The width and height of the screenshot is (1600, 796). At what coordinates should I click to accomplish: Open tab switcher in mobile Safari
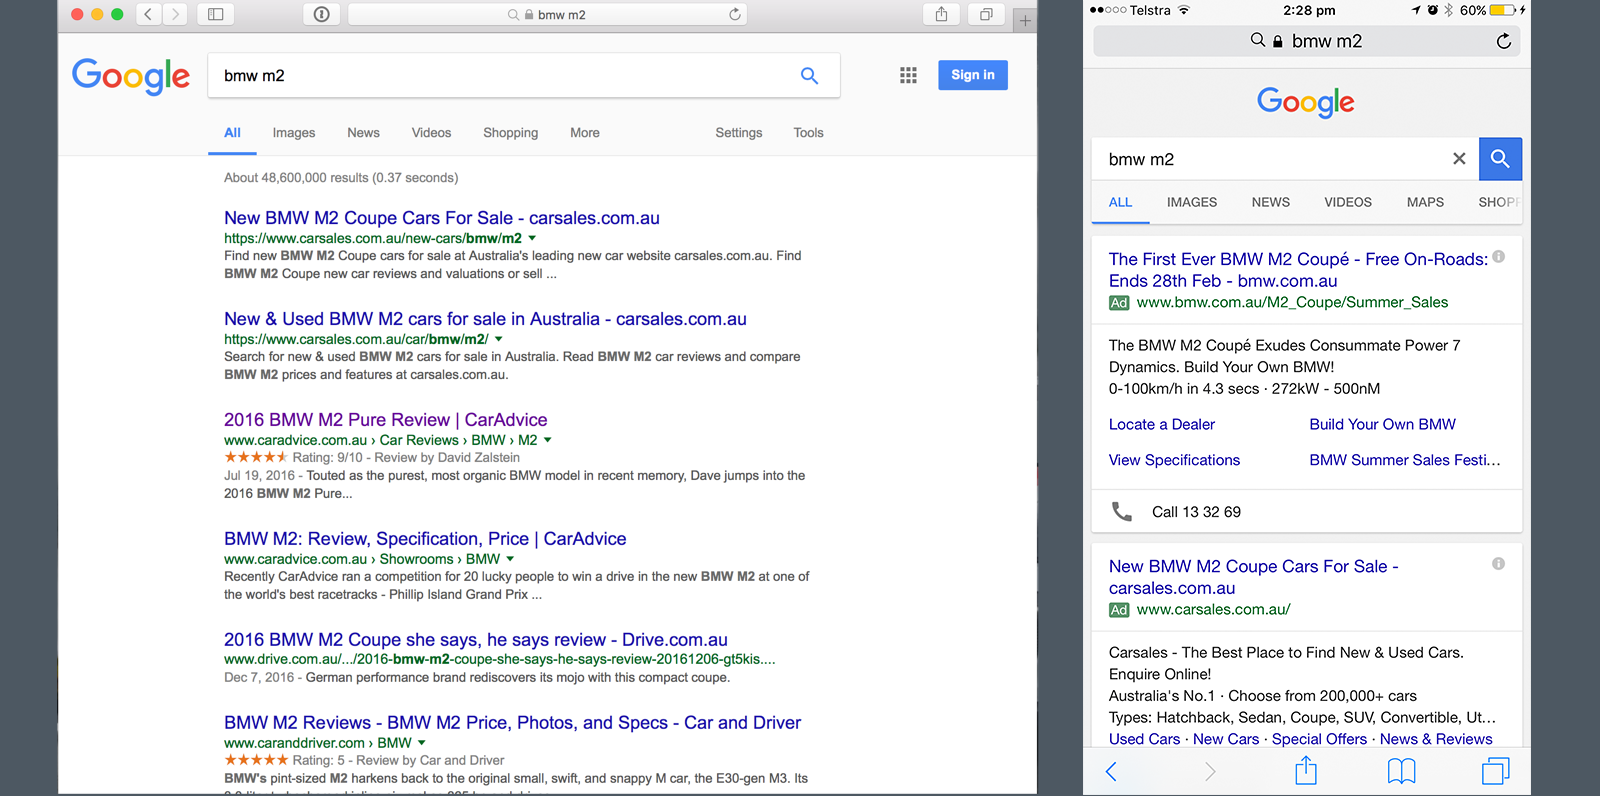click(1496, 771)
